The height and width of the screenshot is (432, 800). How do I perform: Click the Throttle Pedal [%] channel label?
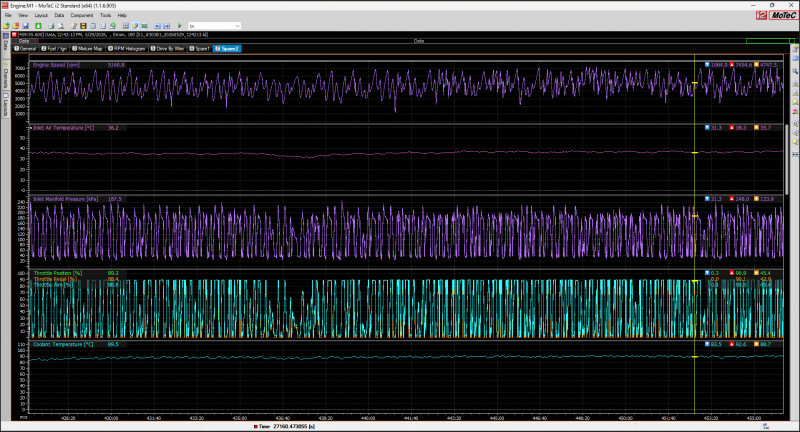[x=55, y=279]
